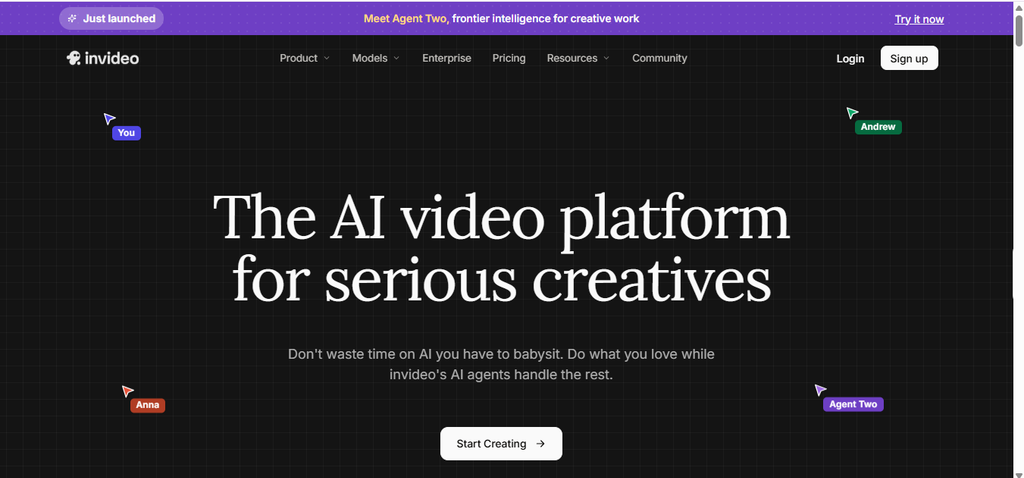
Task: Click the arrow icon in Start Creating button
Action: coord(540,444)
